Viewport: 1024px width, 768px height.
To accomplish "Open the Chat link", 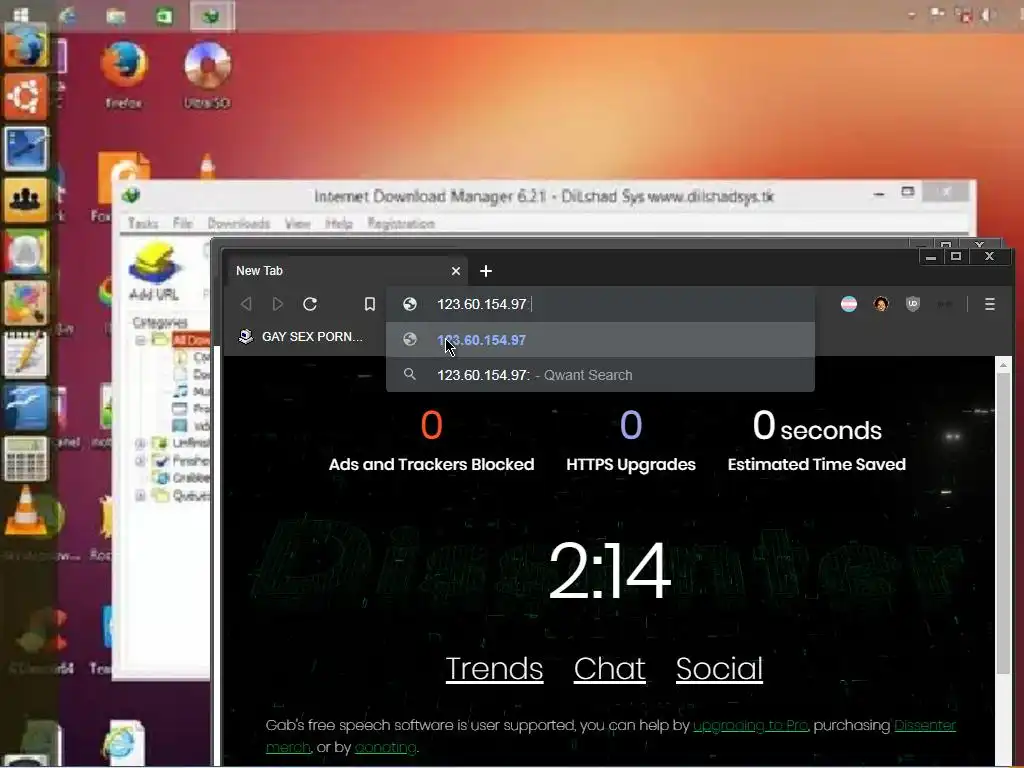I will [x=609, y=669].
